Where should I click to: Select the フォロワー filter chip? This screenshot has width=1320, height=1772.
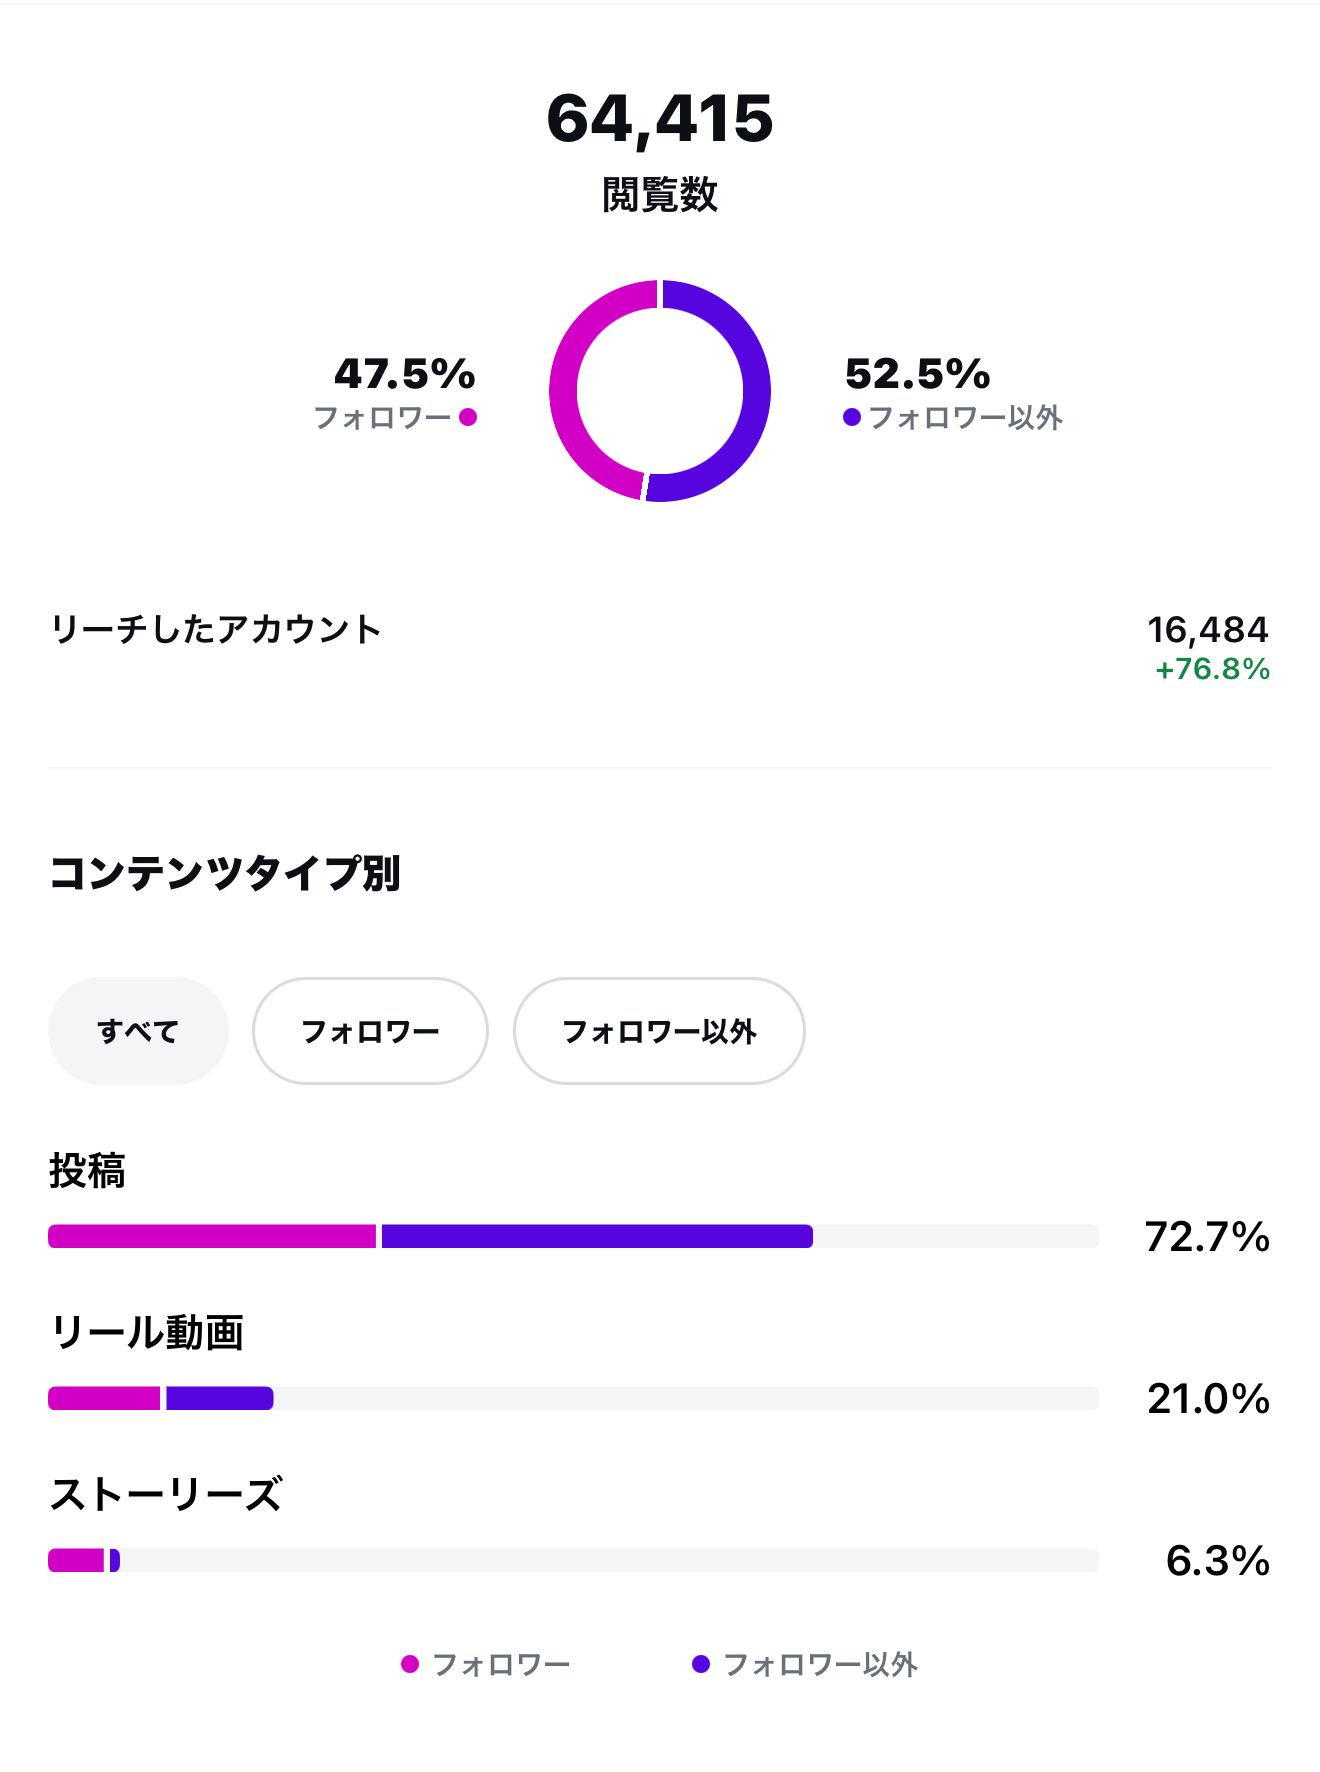pyautogui.click(x=370, y=1031)
